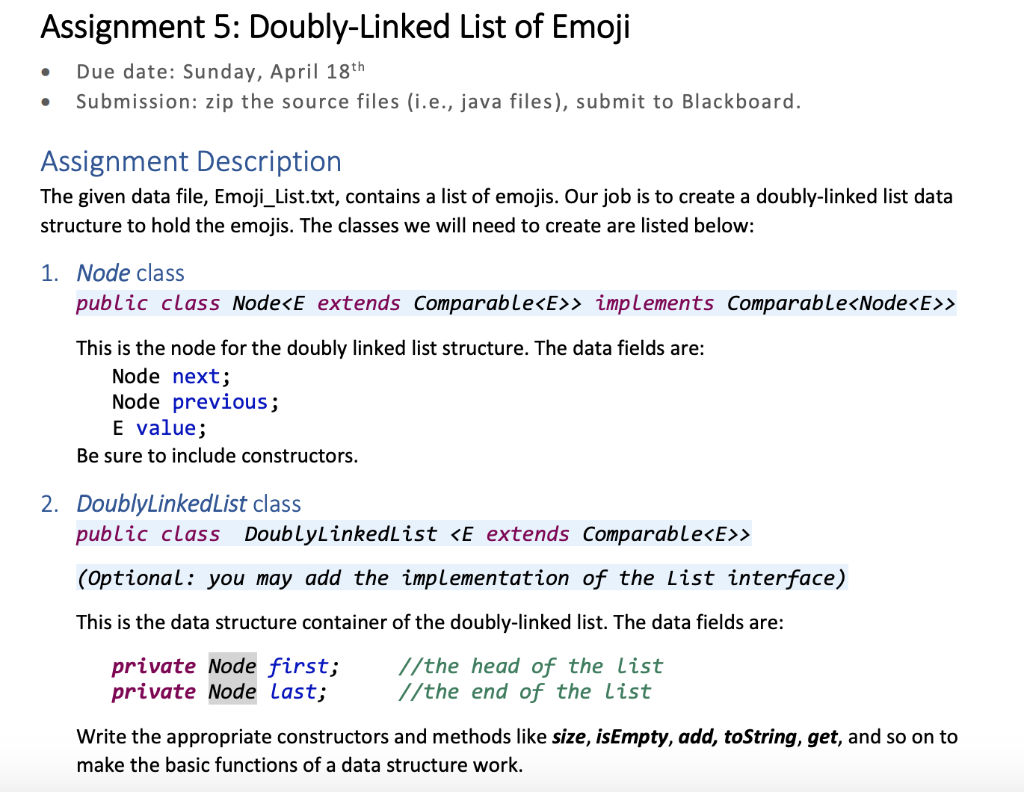The height and width of the screenshot is (792, 1024).
Task: Click the highlighted Node class declaration code
Action: tap(516, 302)
